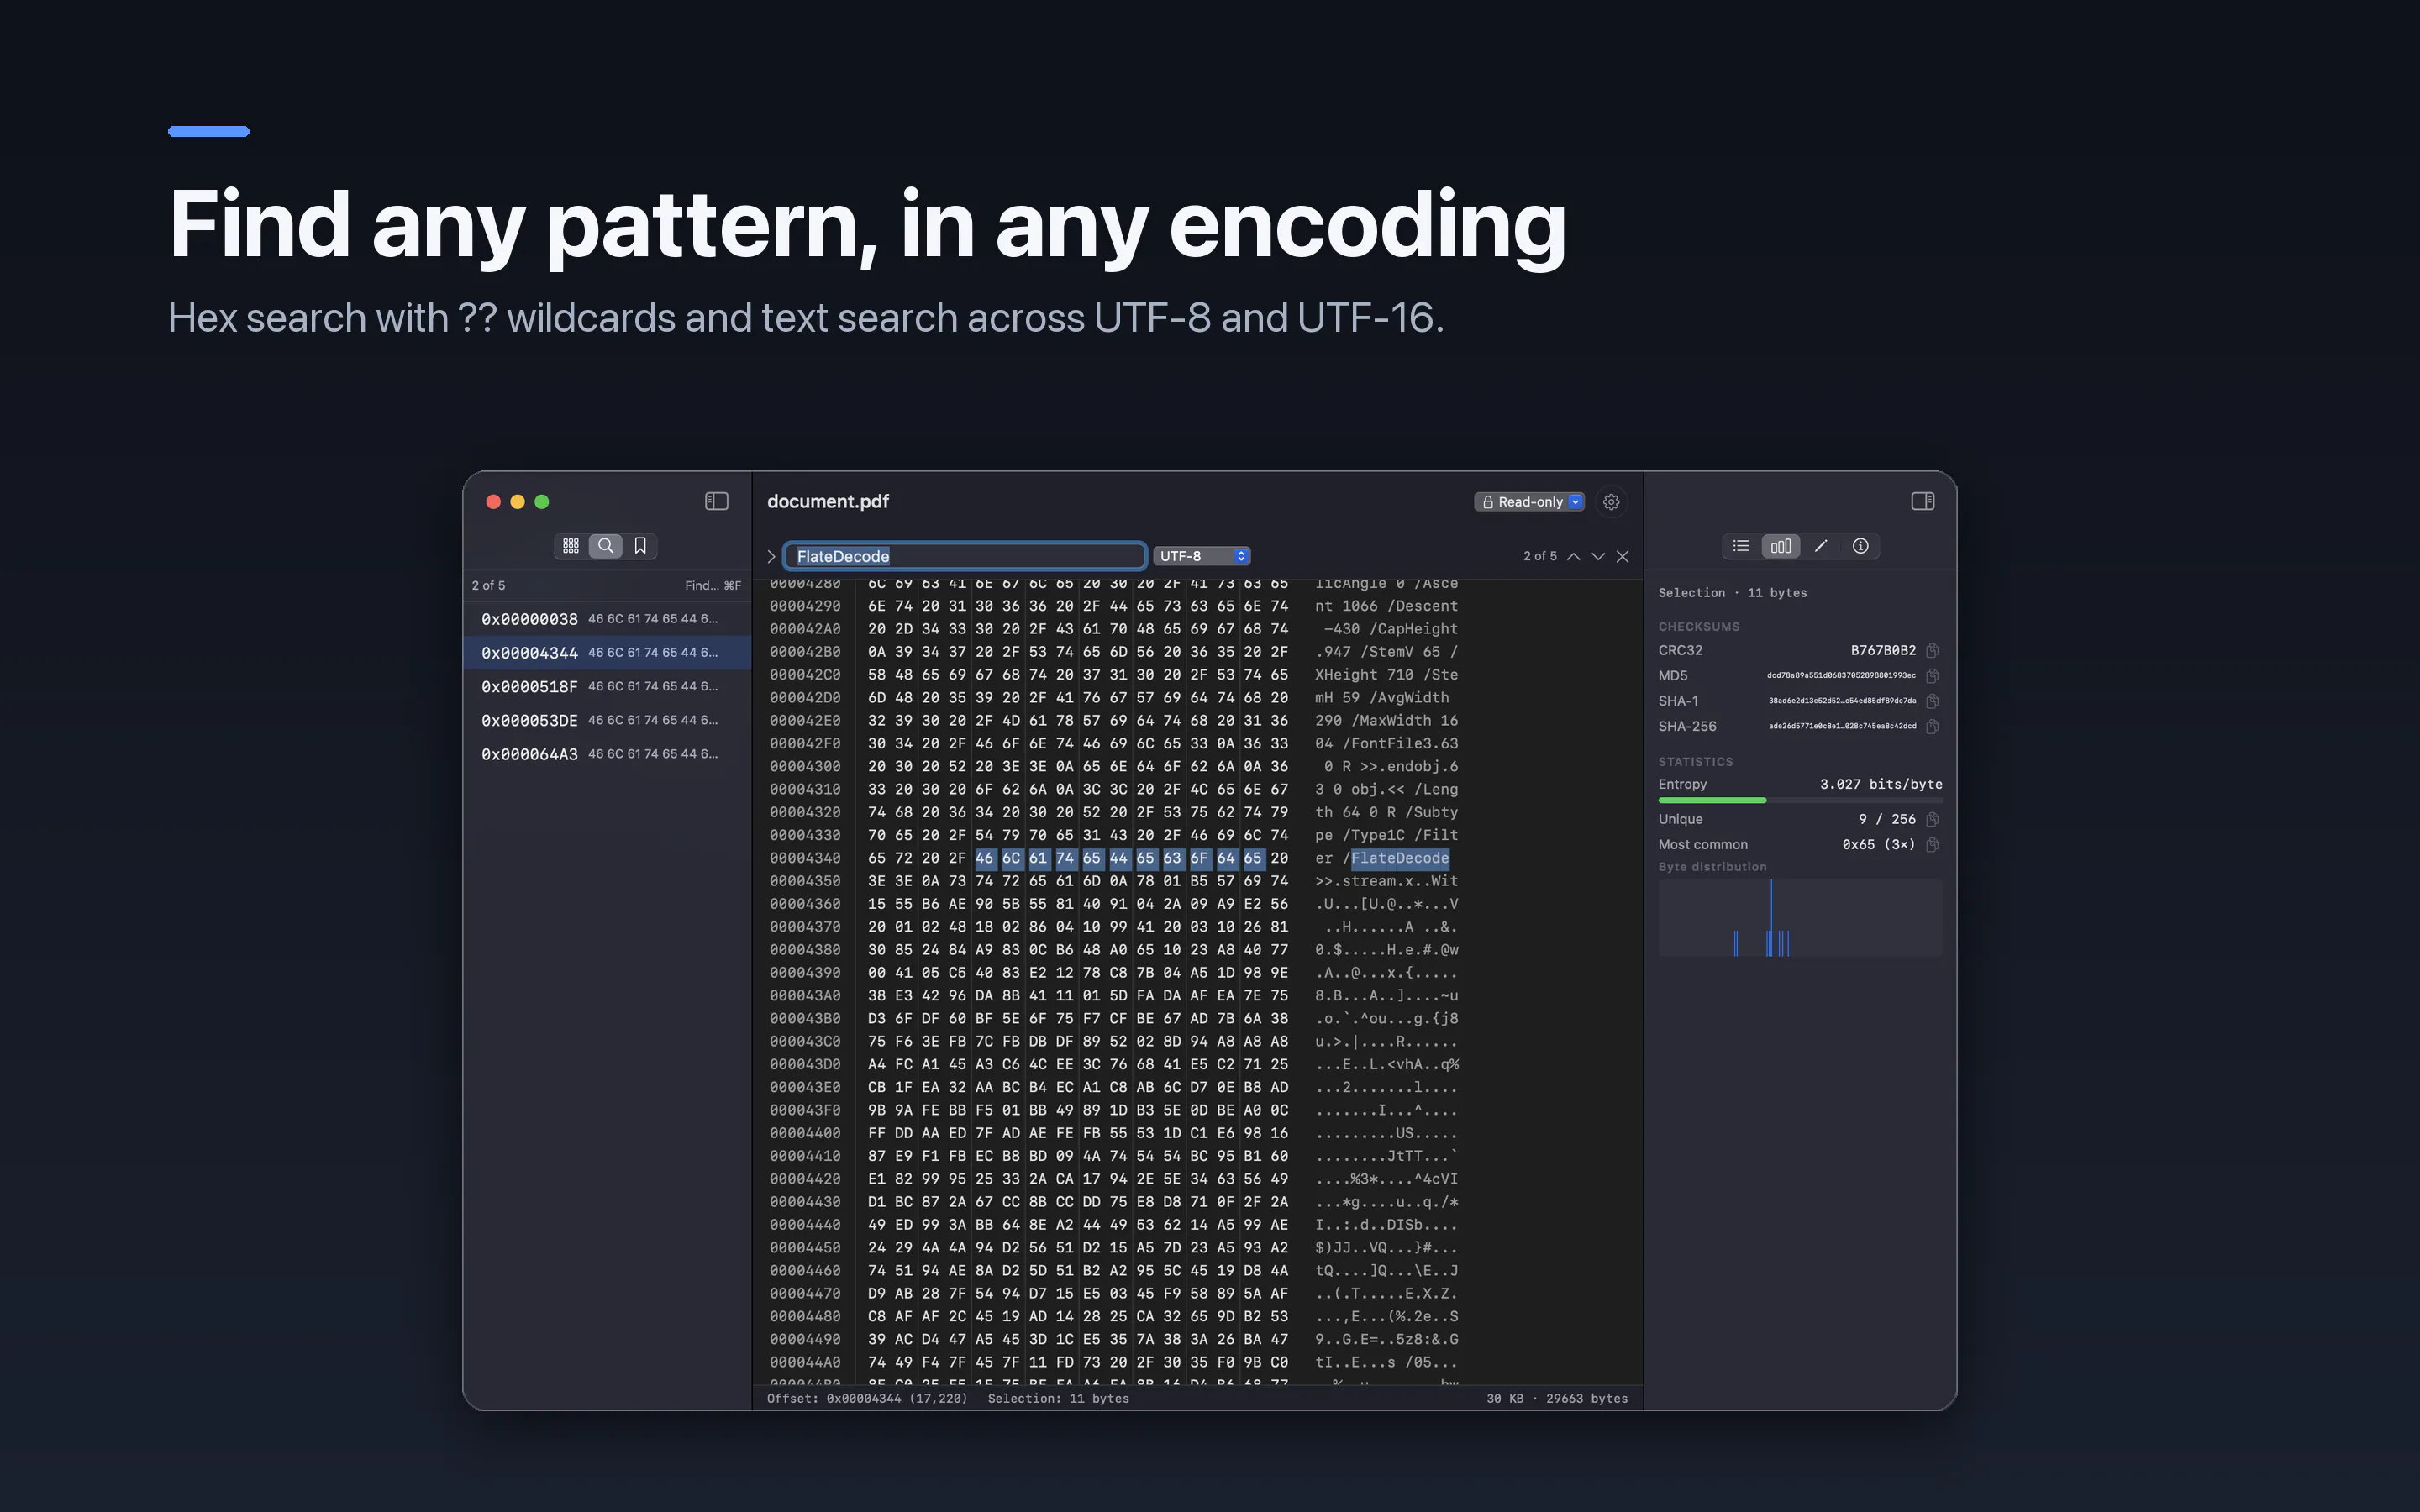Switch to inspector list tab
The height and width of the screenshot is (1512, 2420).
1741,546
